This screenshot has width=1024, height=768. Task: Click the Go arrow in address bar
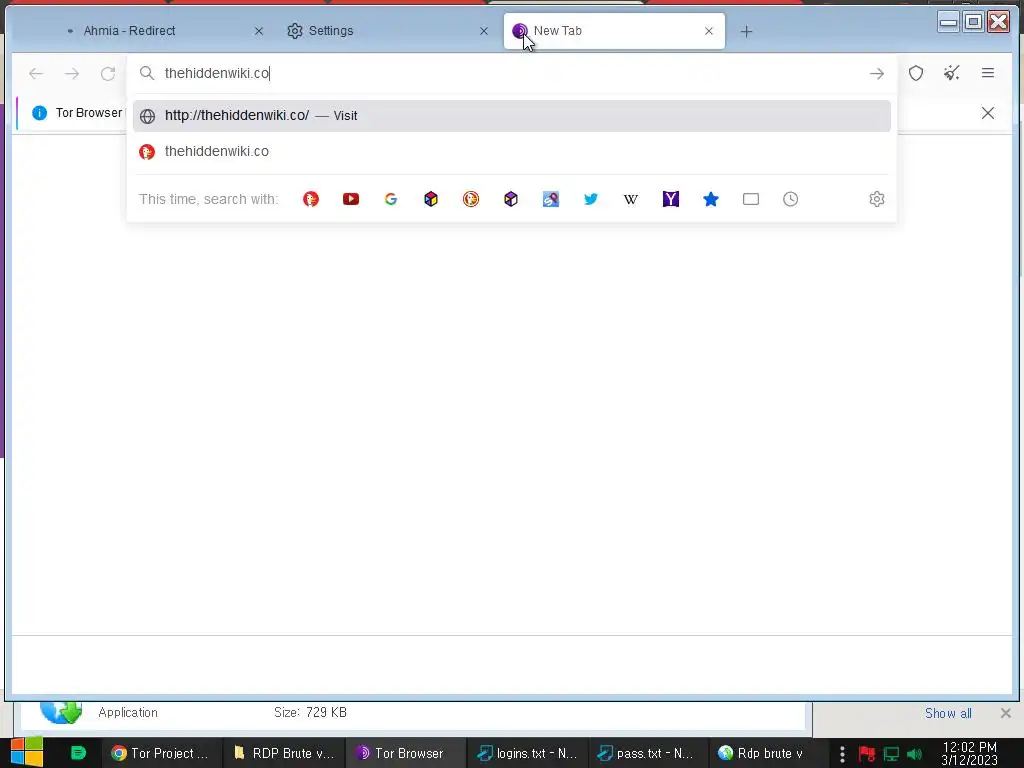point(876,74)
